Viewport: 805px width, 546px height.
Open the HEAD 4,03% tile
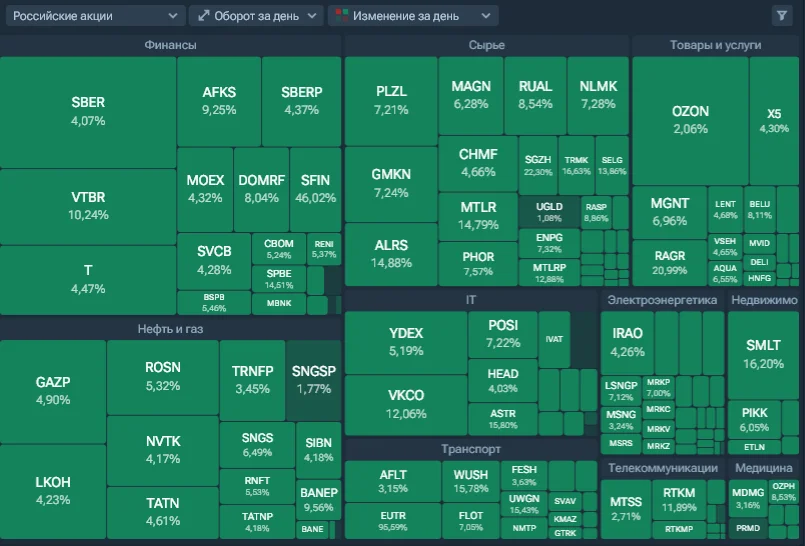point(503,381)
